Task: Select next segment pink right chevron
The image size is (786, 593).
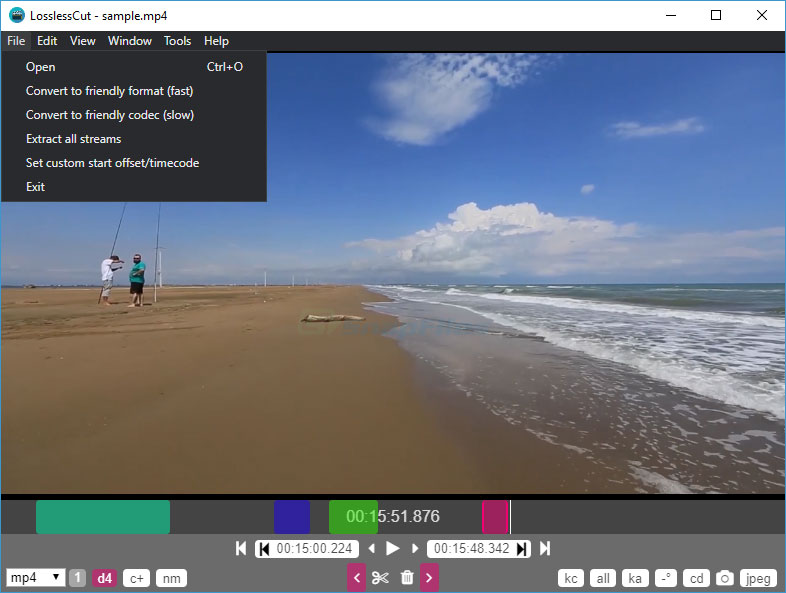Action: click(430, 577)
